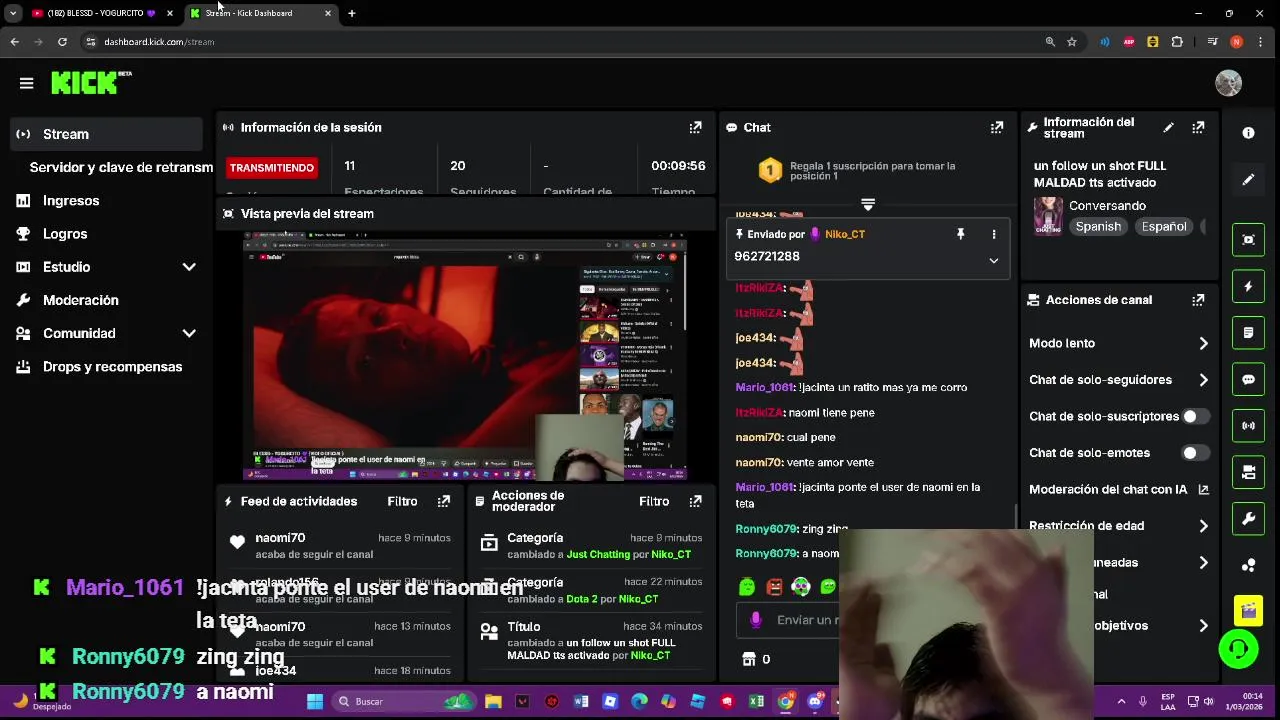1280x720 pixels.
Task: Click the stream preview video thumbnail
Action: click(x=465, y=356)
